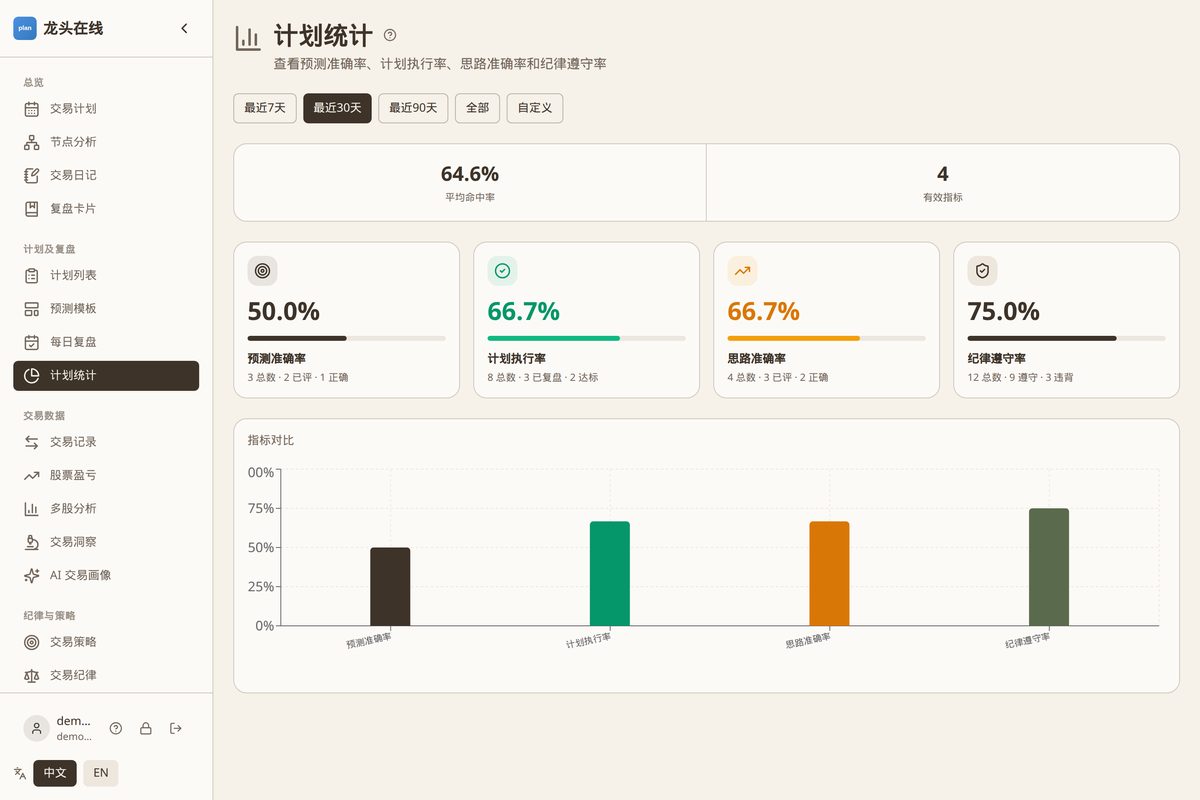Viewport: 1200px width, 800px height.
Task: Open 股票盈亏 in the sidebar
Action: tap(106, 475)
